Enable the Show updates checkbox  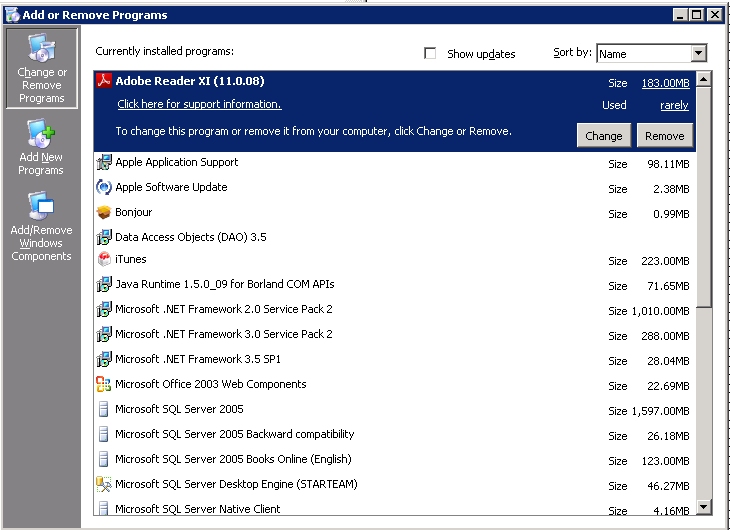pyautogui.click(x=431, y=54)
